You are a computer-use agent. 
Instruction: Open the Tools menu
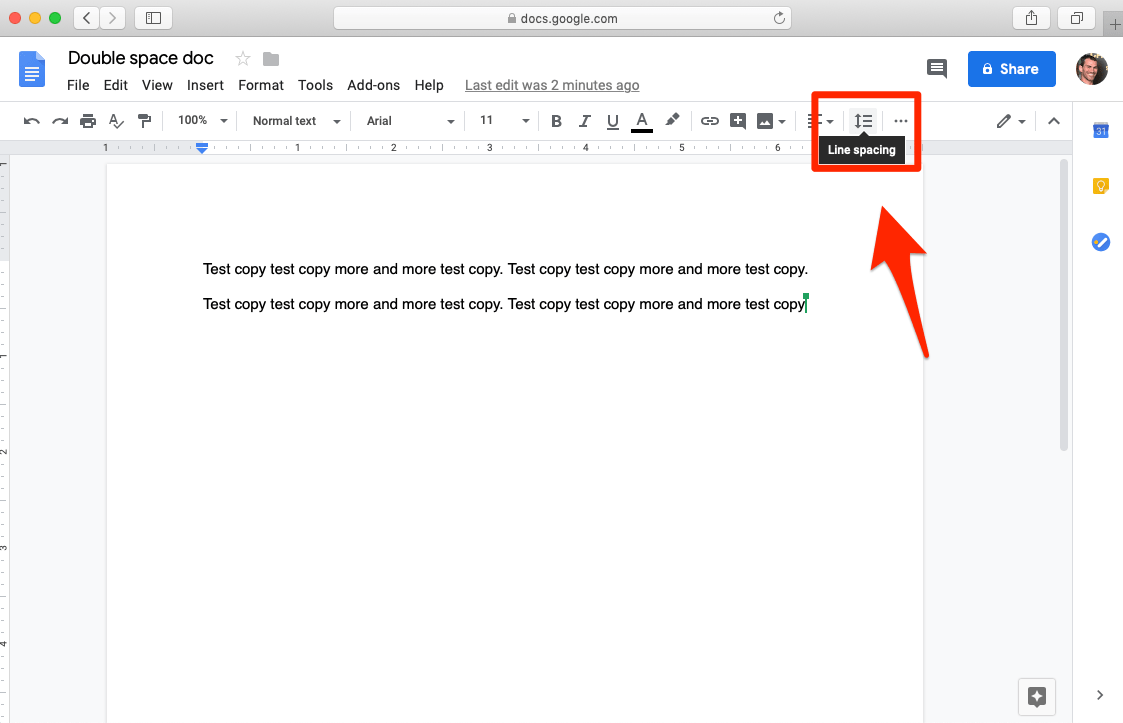click(315, 85)
